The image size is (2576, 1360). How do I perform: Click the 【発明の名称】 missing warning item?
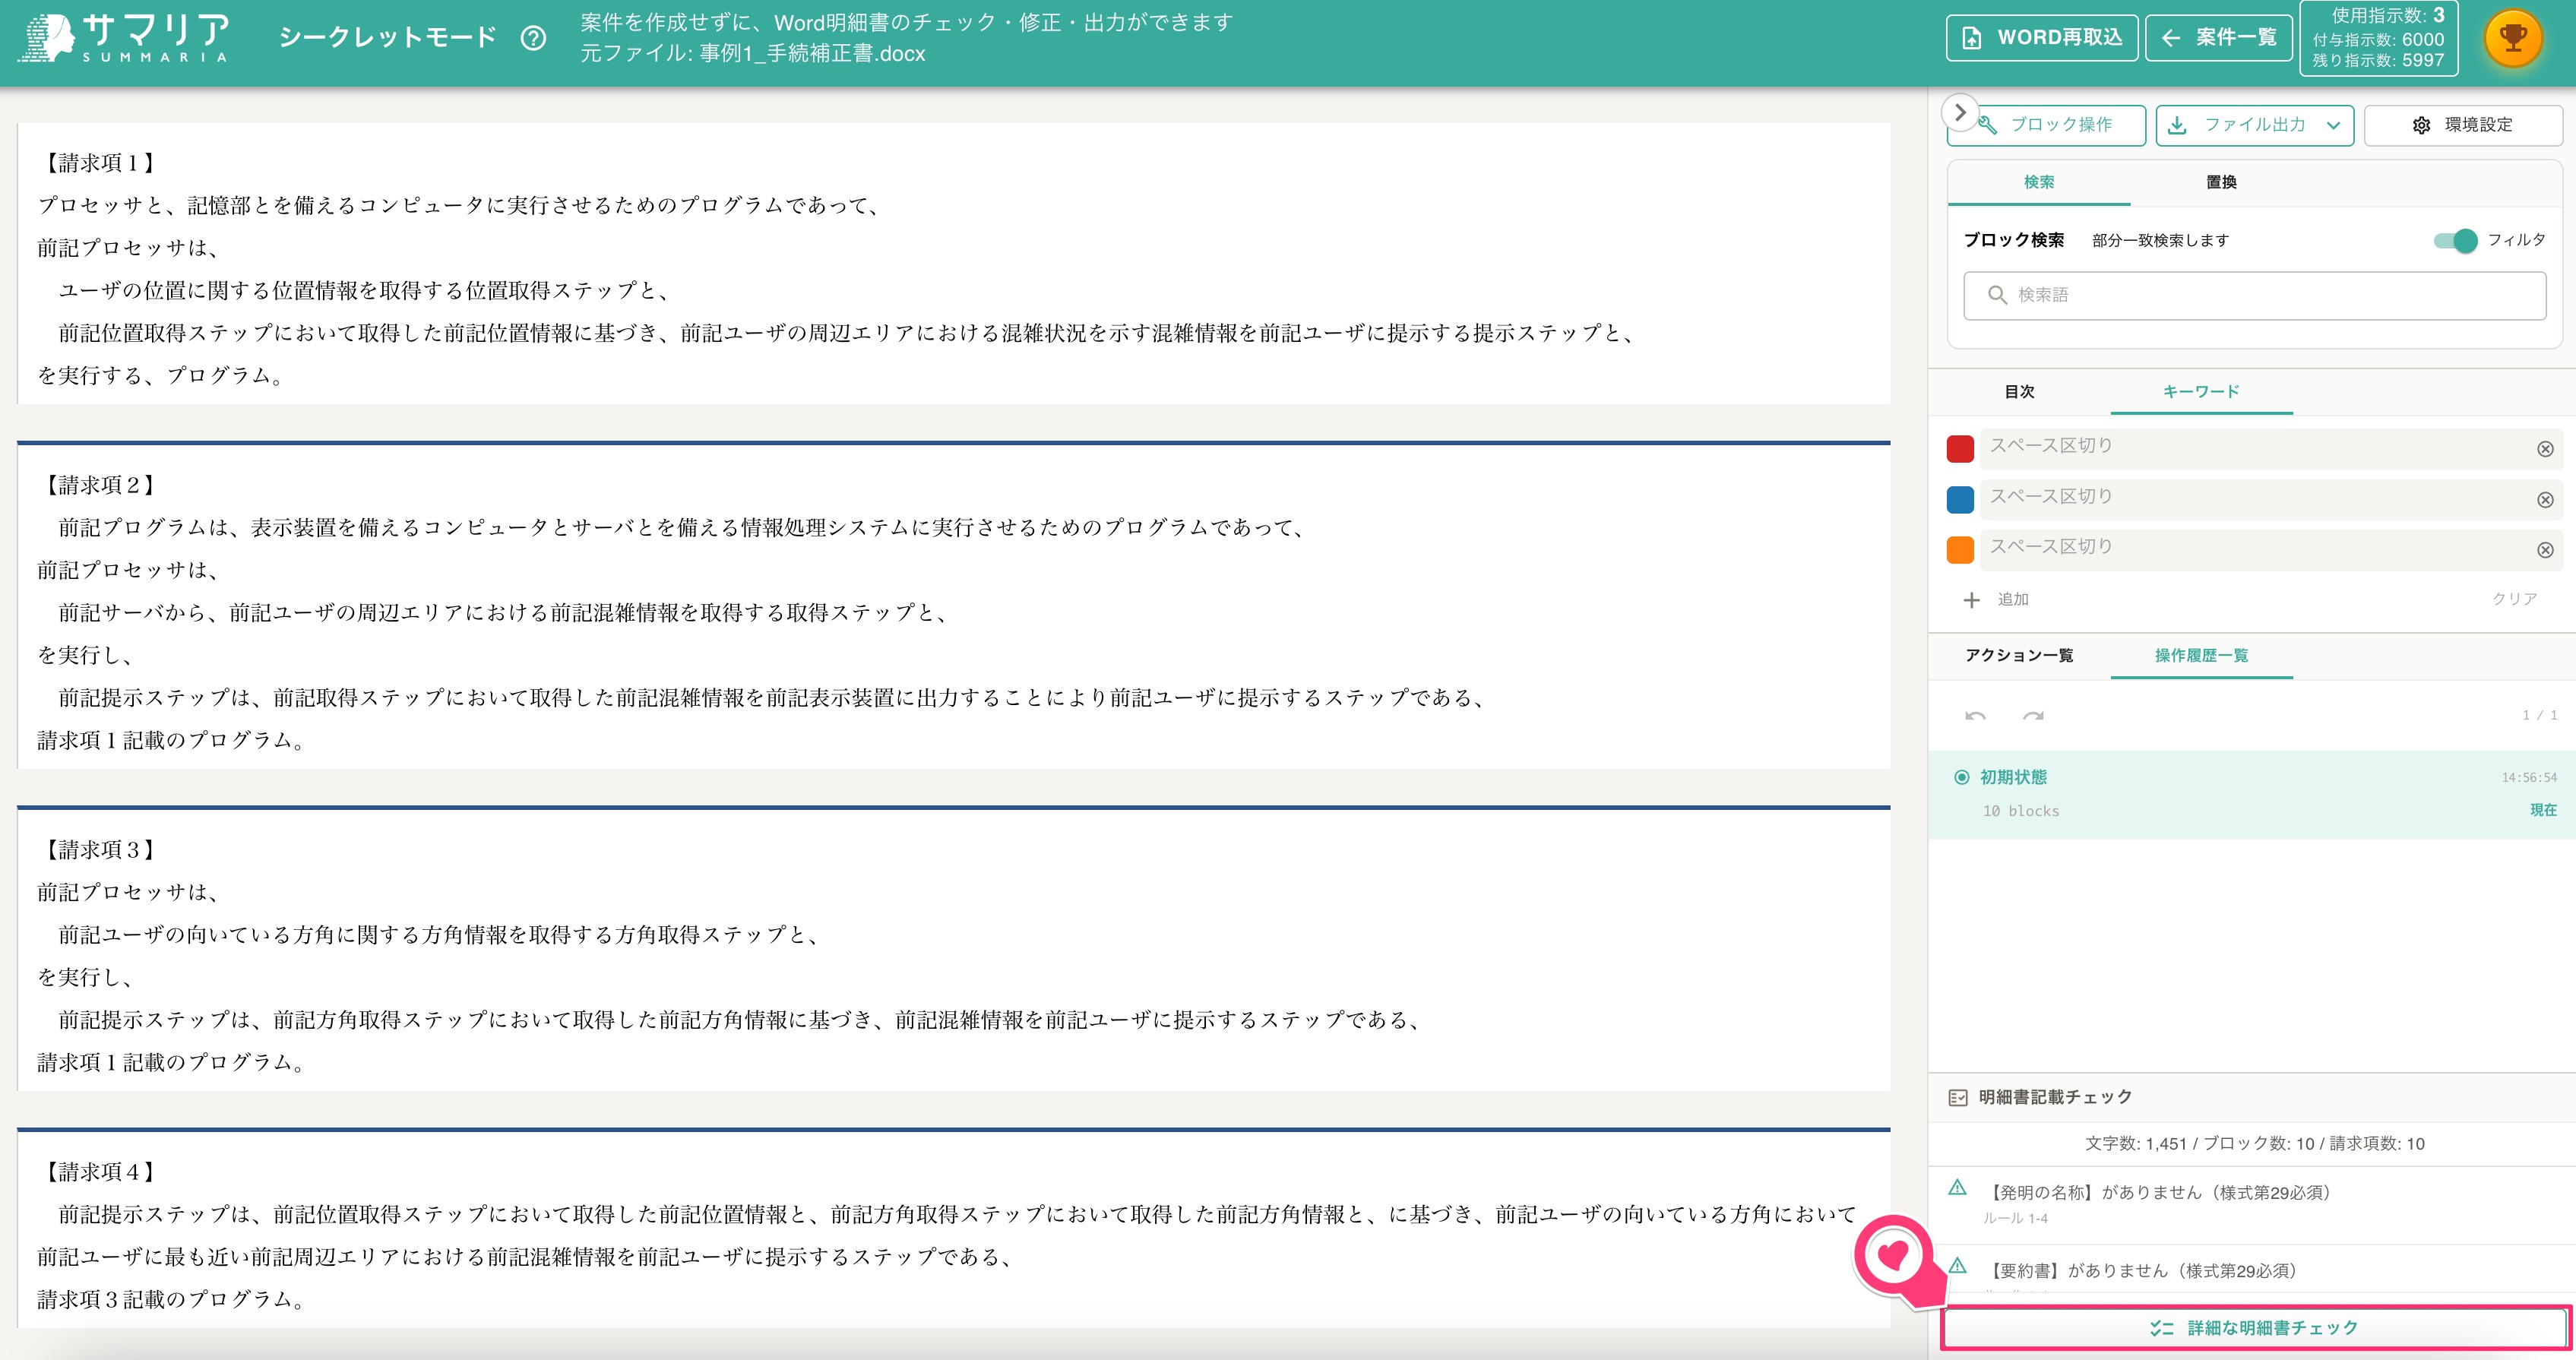coord(2252,1204)
